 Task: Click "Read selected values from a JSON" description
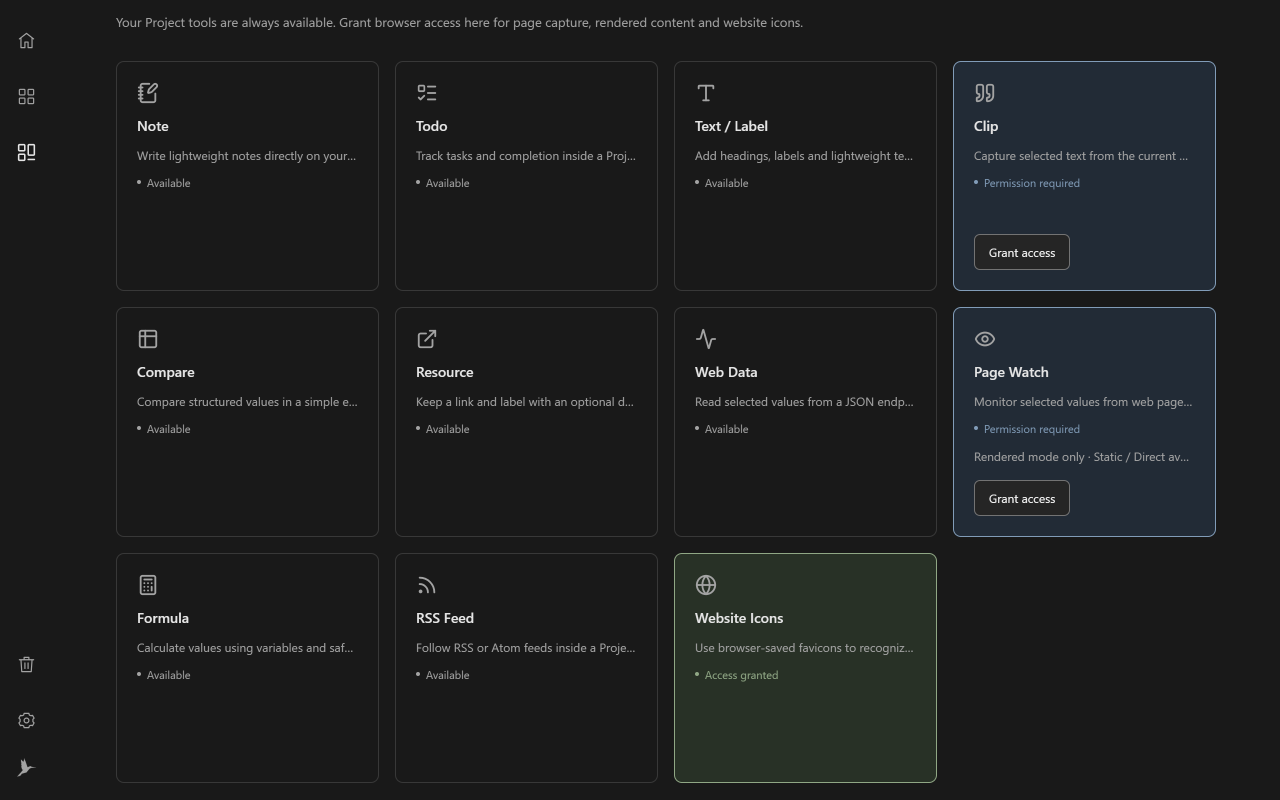[x=804, y=402]
